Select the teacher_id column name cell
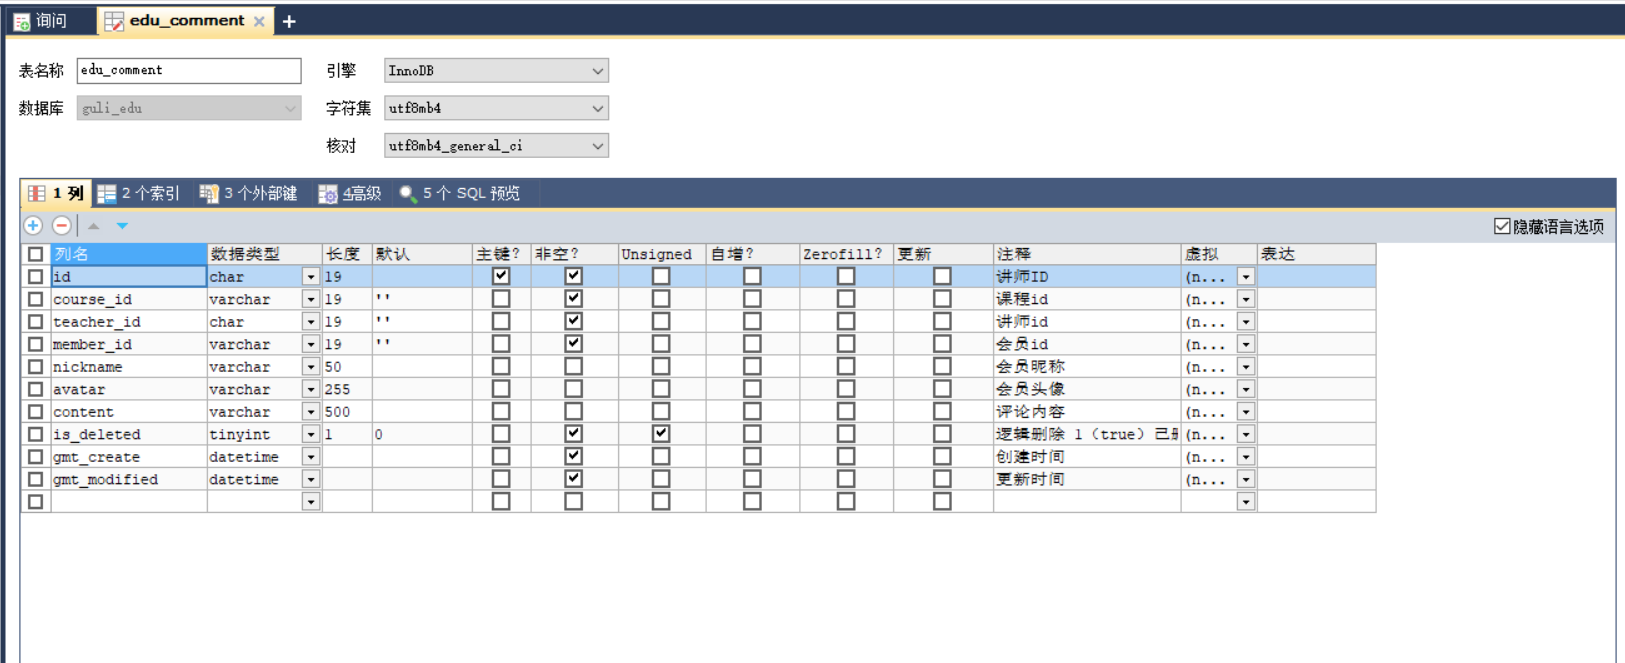Viewport: 1625px width, 663px height. click(x=128, y=322)
